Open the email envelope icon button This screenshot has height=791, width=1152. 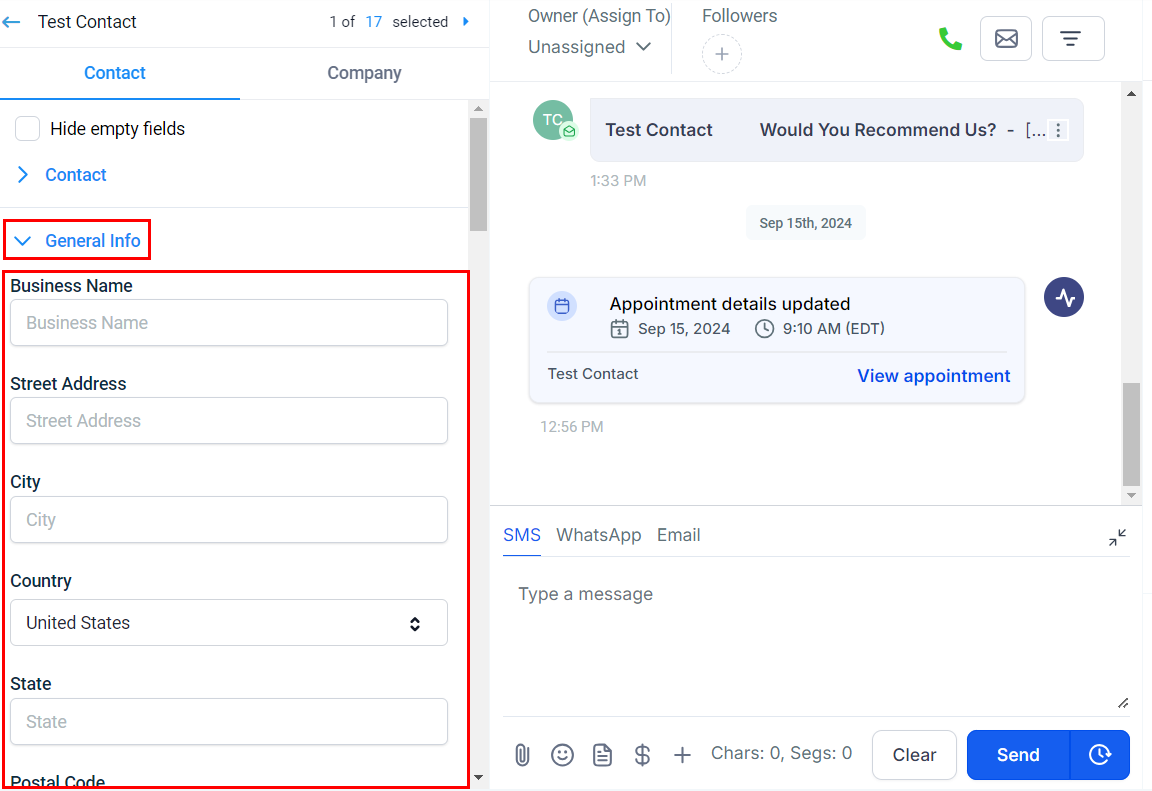pyautogui.click(x=1005, y=39)
